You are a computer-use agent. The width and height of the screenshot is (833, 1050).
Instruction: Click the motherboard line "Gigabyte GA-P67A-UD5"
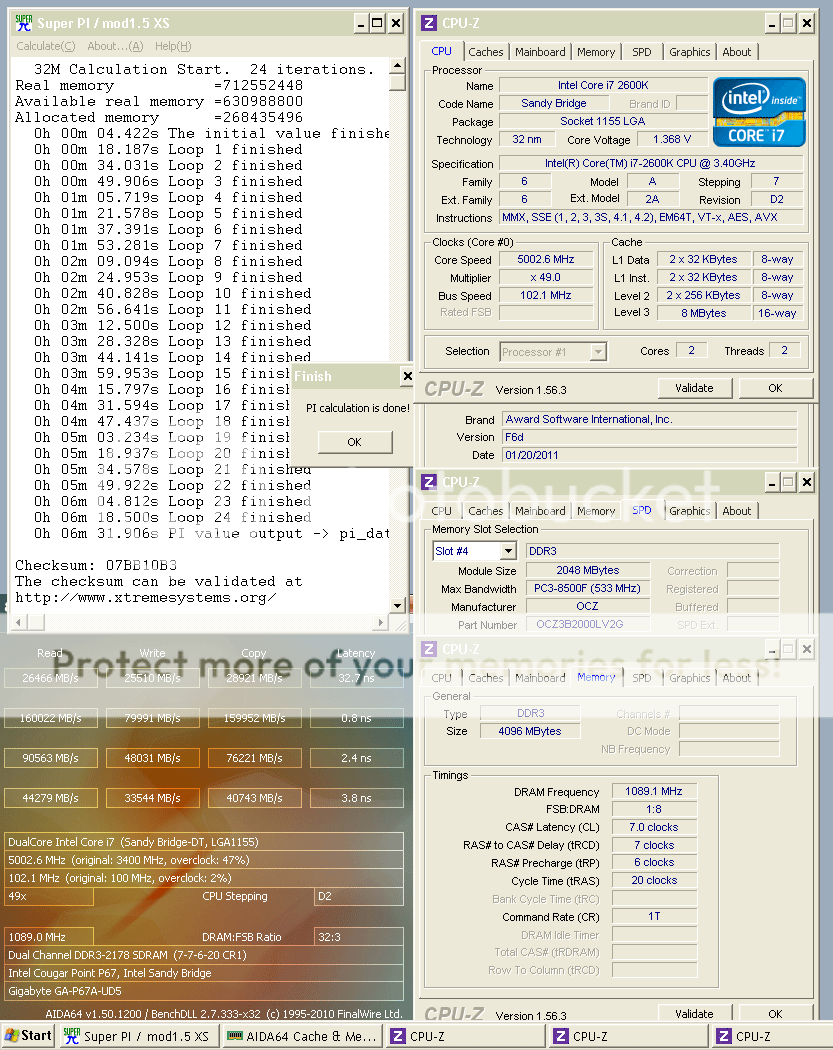point(204,991)
